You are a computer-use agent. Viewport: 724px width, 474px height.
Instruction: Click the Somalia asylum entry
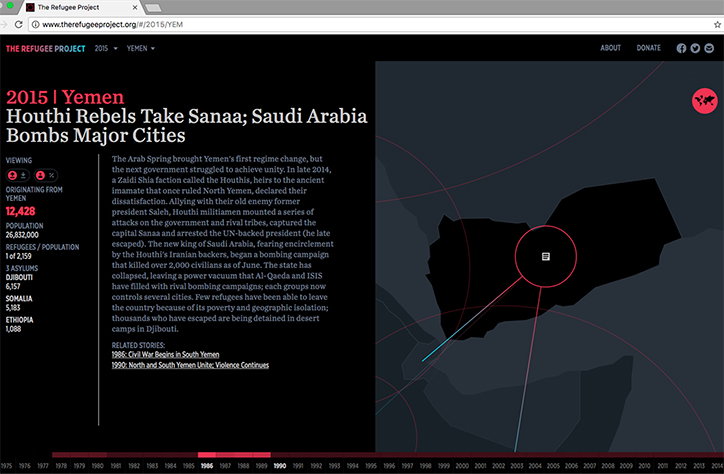[19, 303]
